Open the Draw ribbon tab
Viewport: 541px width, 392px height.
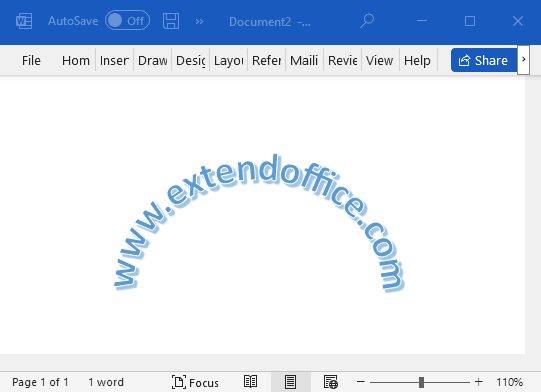tap(153, 60)
